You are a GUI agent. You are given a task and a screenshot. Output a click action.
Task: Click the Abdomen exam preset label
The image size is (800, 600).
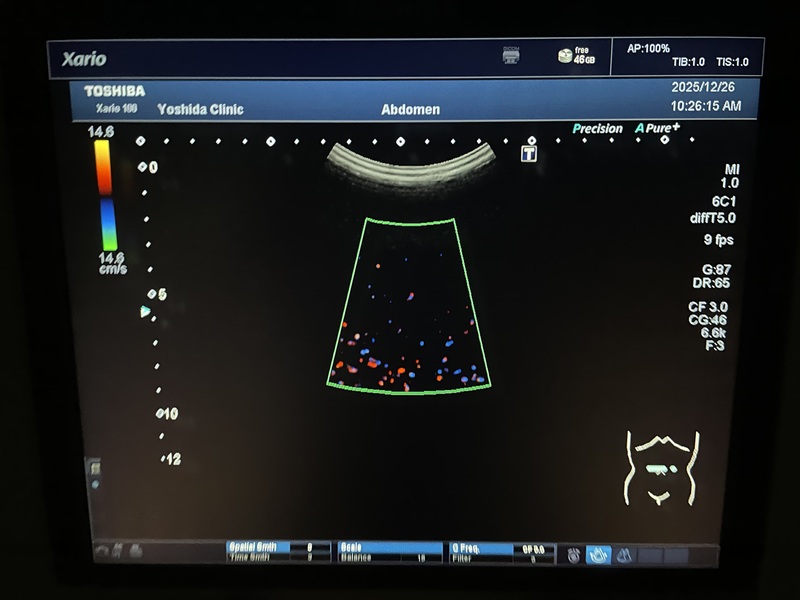click(410, 110)
